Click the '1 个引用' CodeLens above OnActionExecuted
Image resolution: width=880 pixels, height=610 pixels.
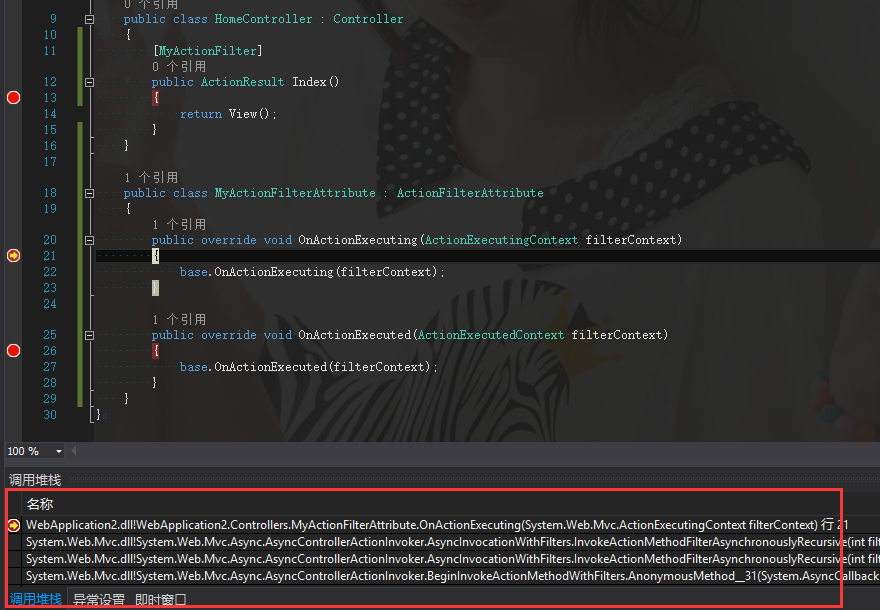click(179, 320)
